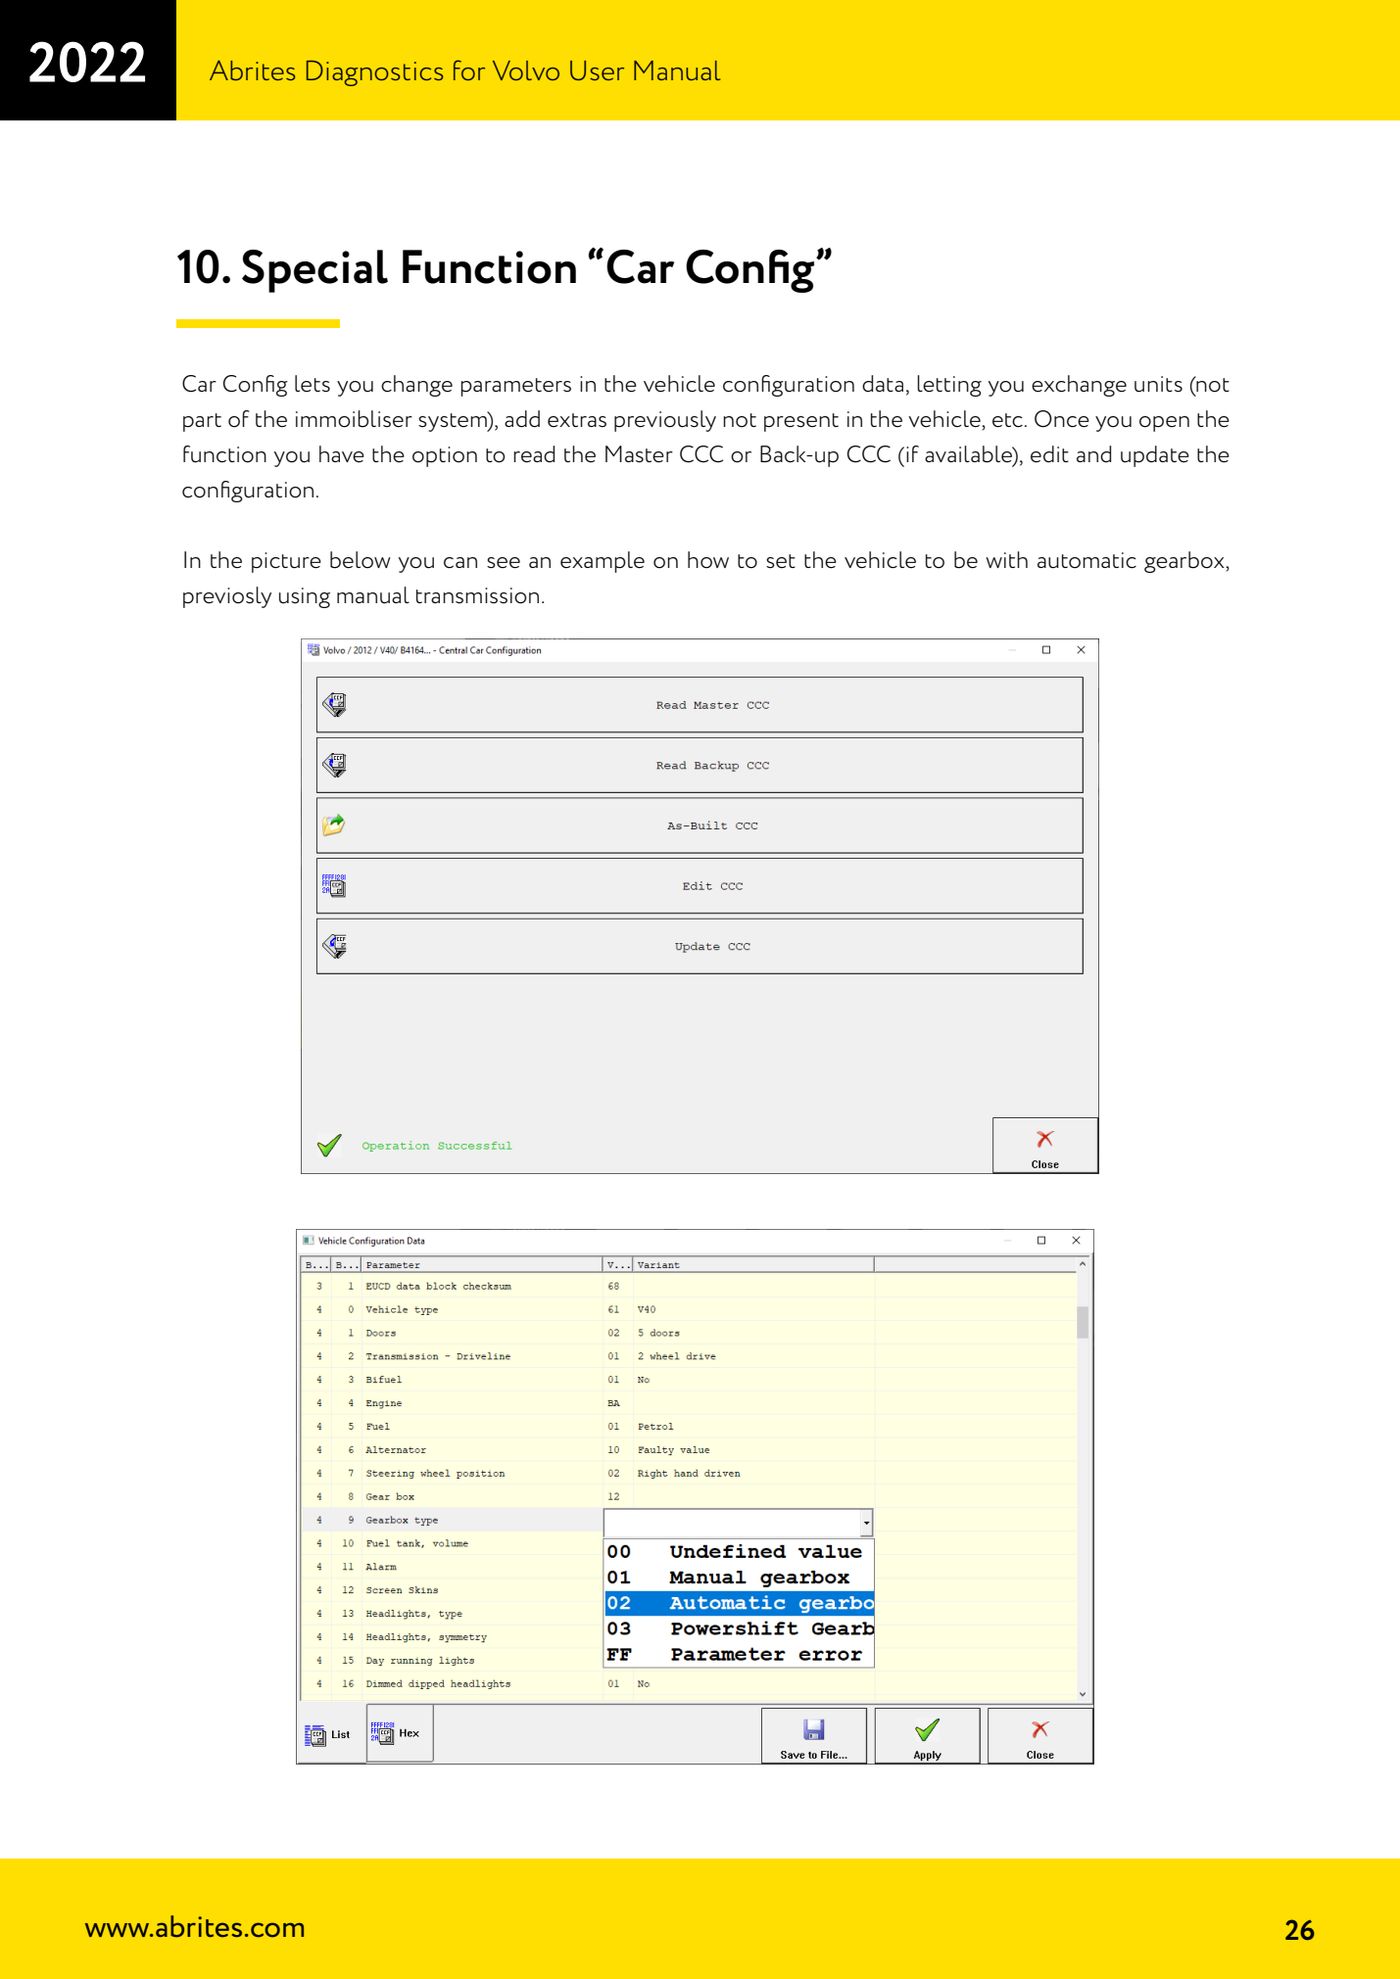1400x1979 pixels.
Task: Select the Dimmed dipped headlights row
Action: [x=688, y=1684]
